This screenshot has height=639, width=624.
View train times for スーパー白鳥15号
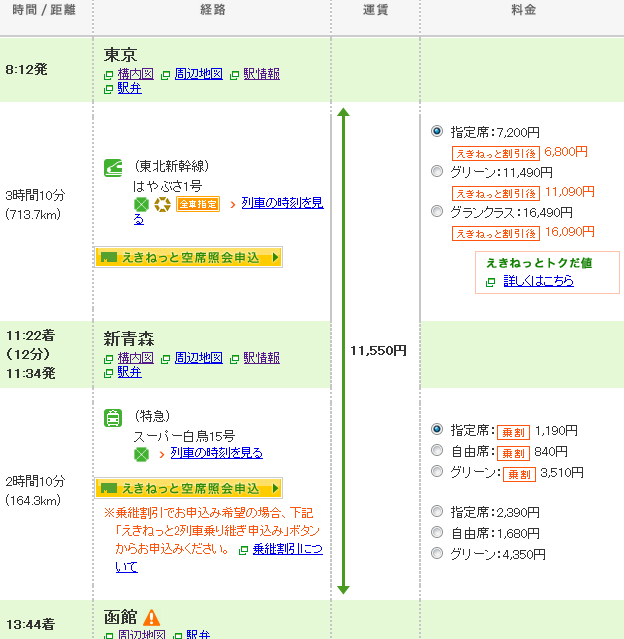(x=216, y=453)
